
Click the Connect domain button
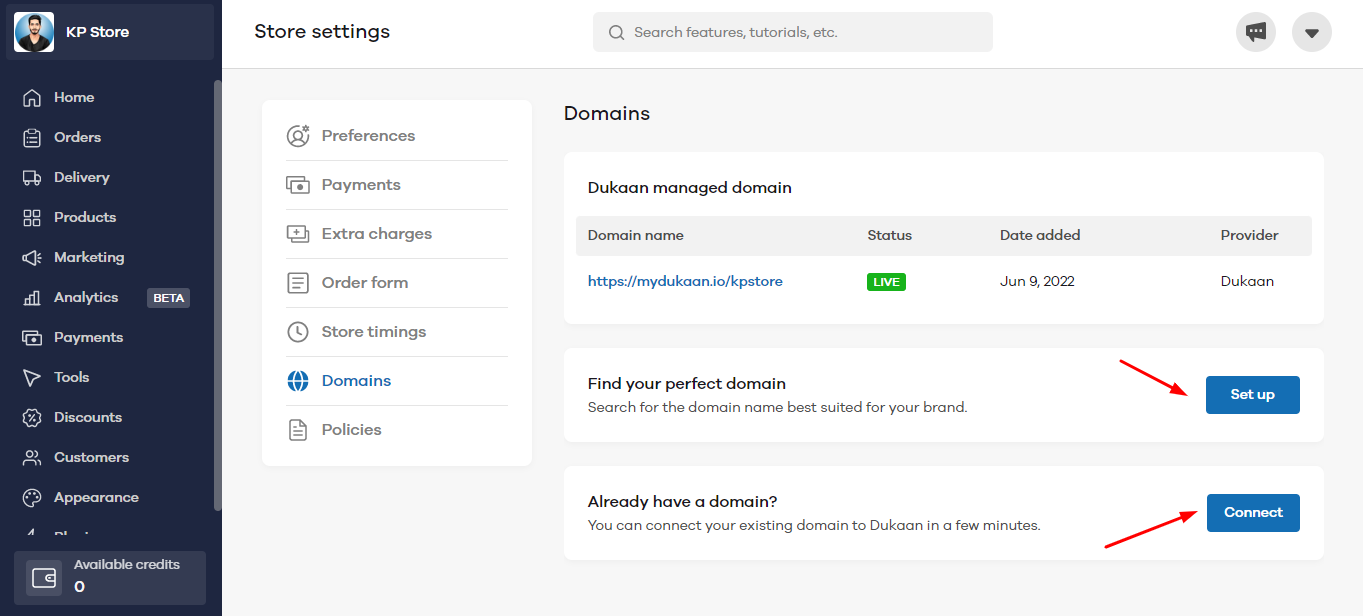1253,513
